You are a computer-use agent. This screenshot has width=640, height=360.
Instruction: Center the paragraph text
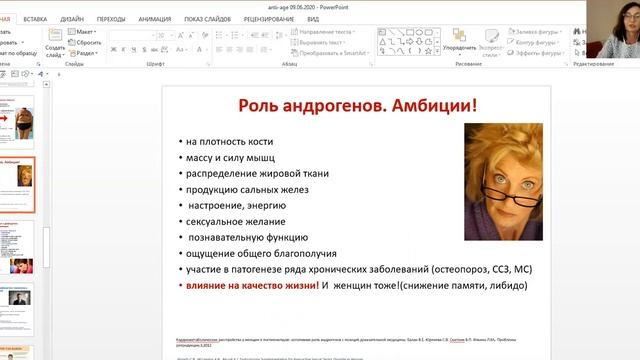point(229,50)
